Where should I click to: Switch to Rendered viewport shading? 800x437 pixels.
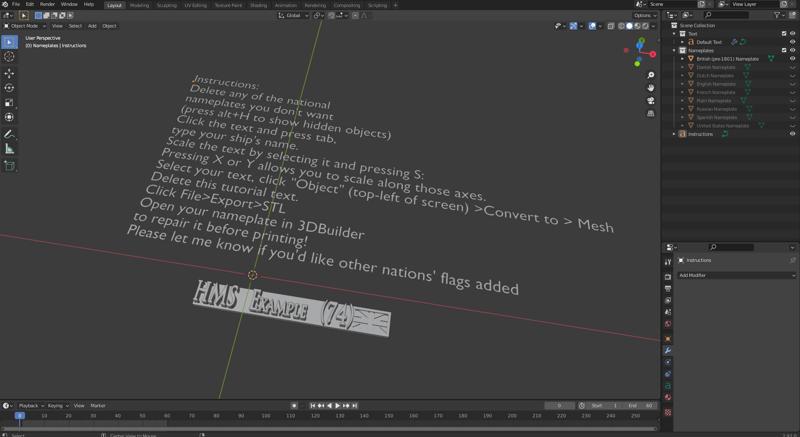(x=645, y=26)
